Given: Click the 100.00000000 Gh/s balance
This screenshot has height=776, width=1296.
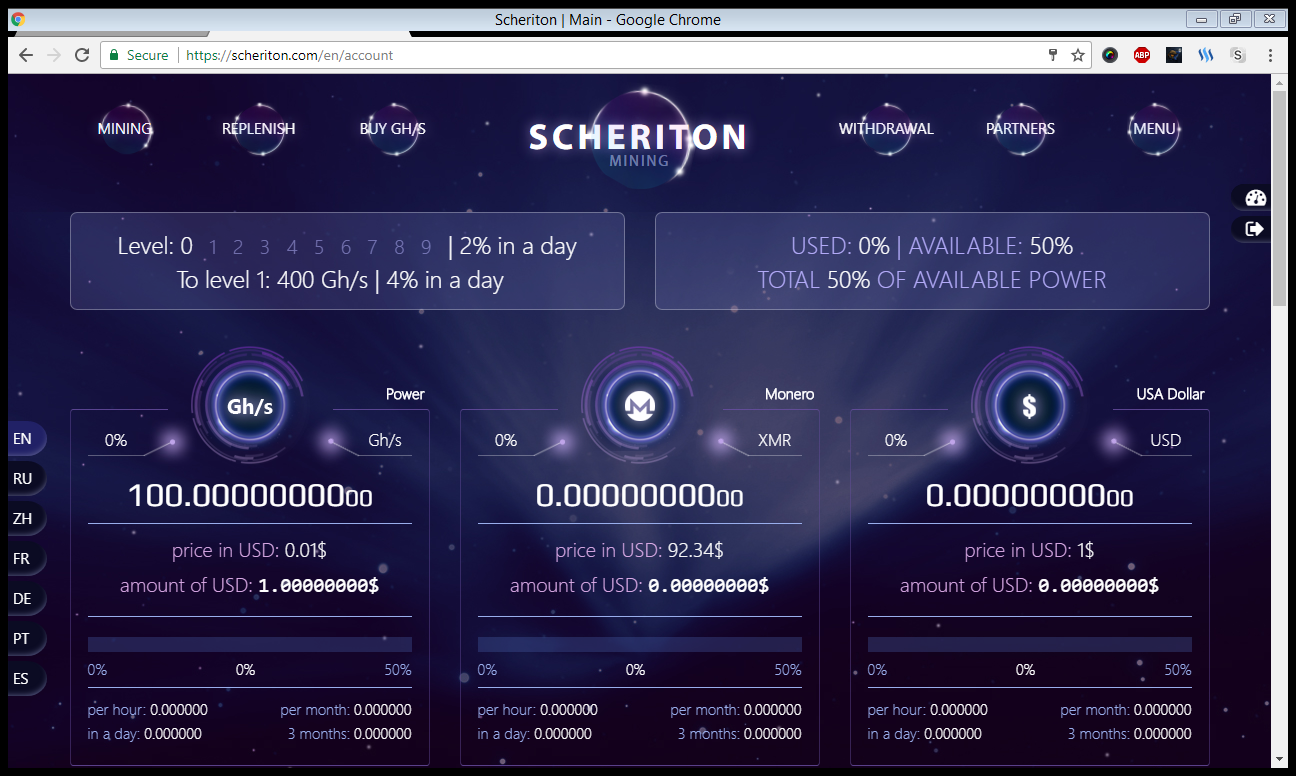Looking at the screenshot, I should click(250, 495).
